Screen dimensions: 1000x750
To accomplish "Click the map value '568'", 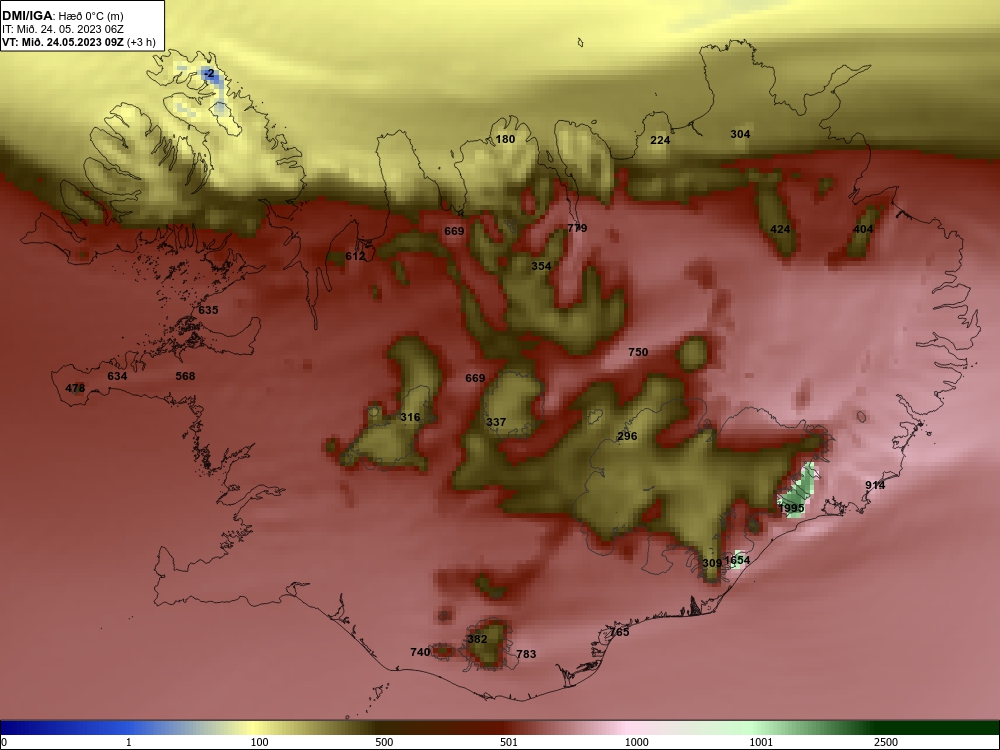I will (185, 376).
